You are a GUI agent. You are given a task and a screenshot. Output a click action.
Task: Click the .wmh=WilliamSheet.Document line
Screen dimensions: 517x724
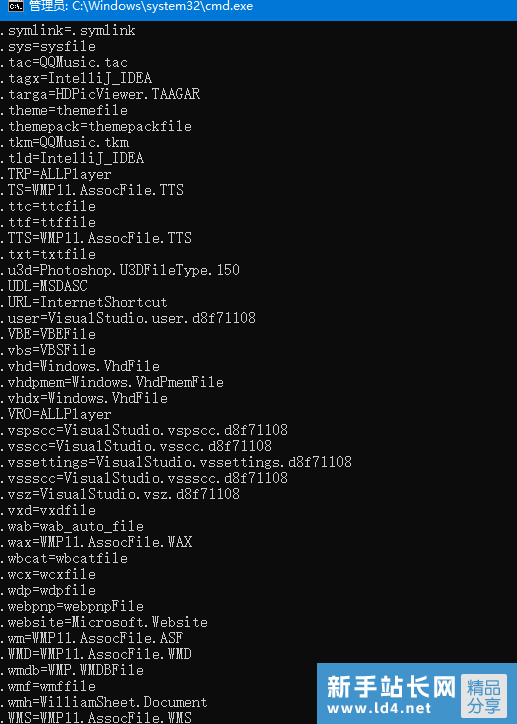[x=104, y=702]
